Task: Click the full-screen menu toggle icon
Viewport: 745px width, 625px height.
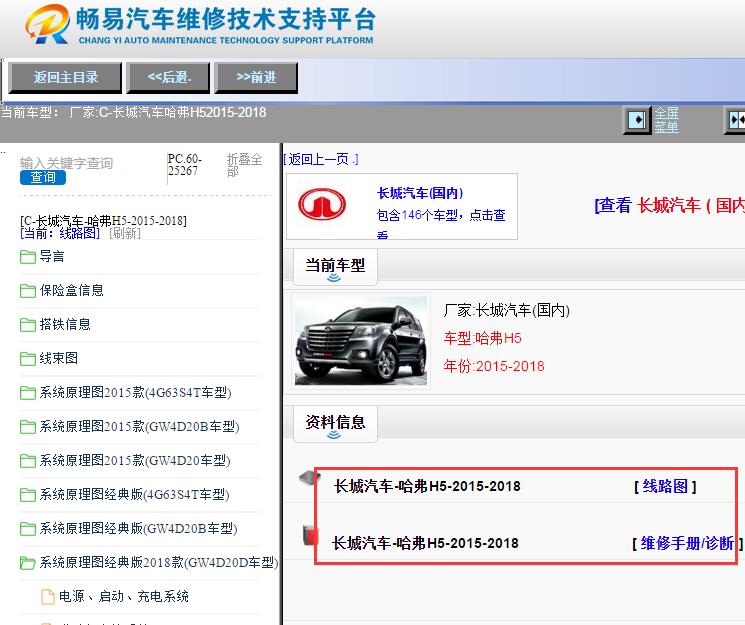Action: coord(637,120)
